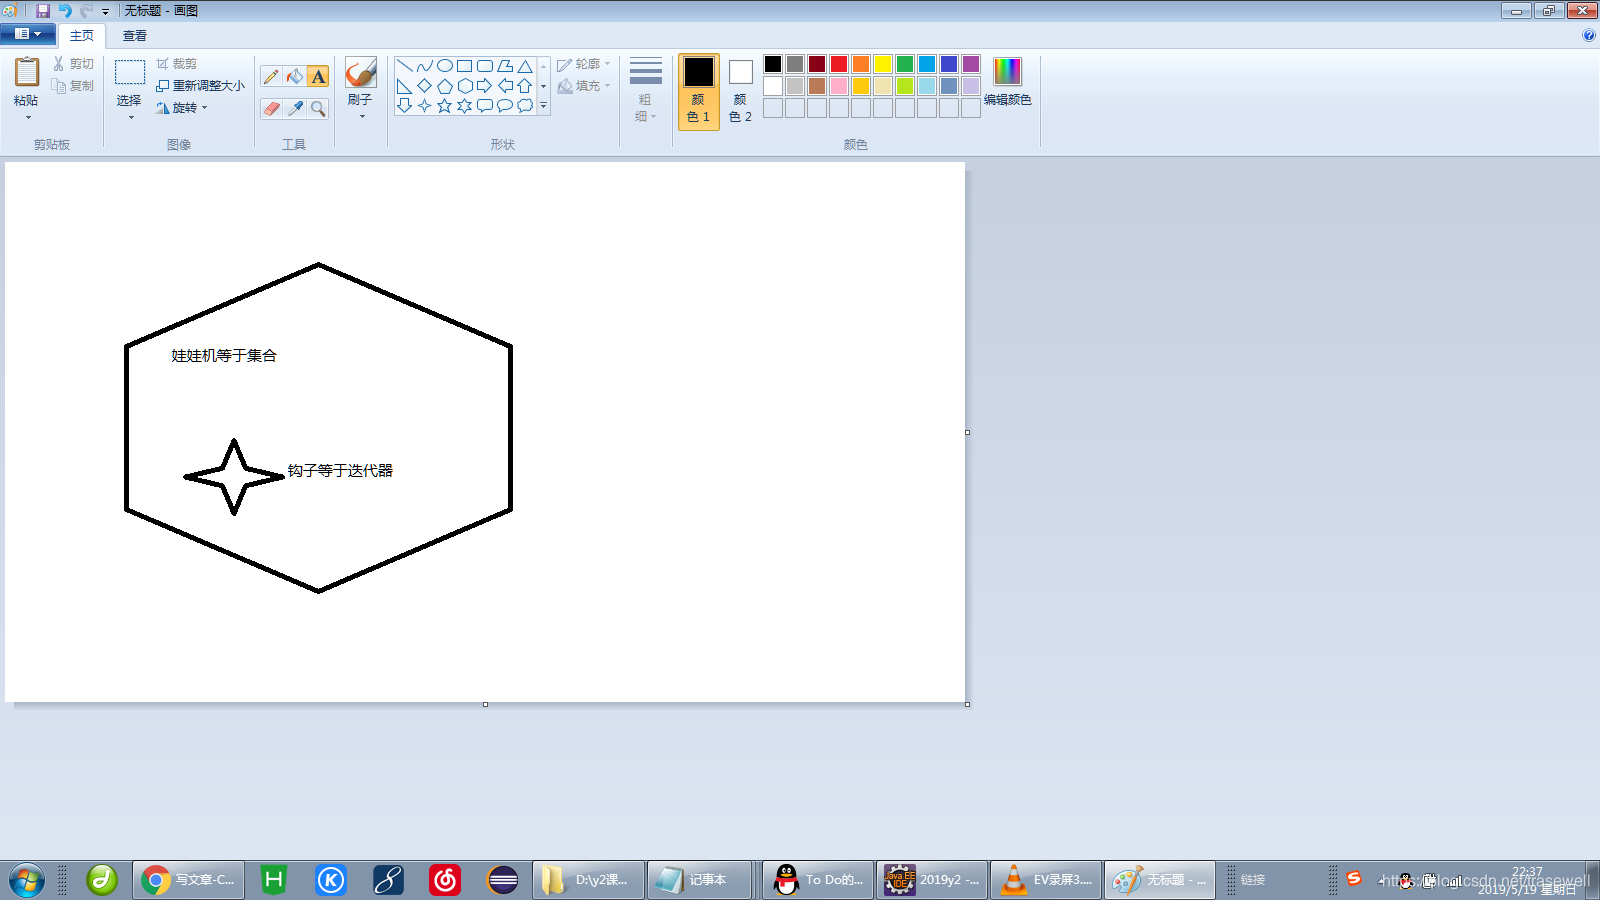1600x900 pixels.
Task: Click the Undo arrow in the title bar
Action: tap(65, 10)
